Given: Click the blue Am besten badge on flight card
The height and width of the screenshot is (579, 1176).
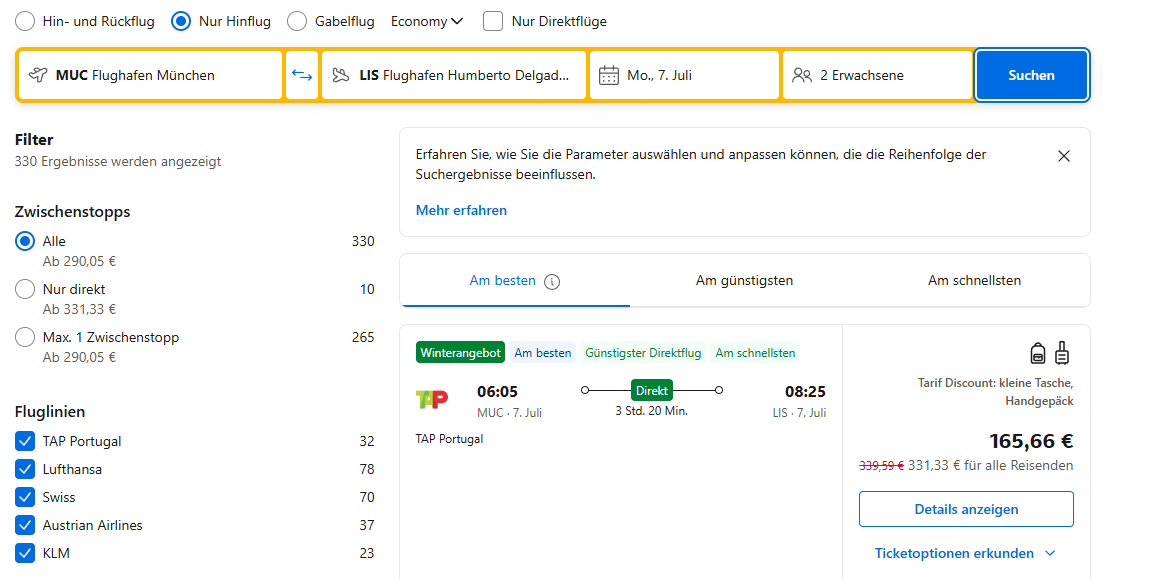Looking at the screenshot, I should pos(543,352).
